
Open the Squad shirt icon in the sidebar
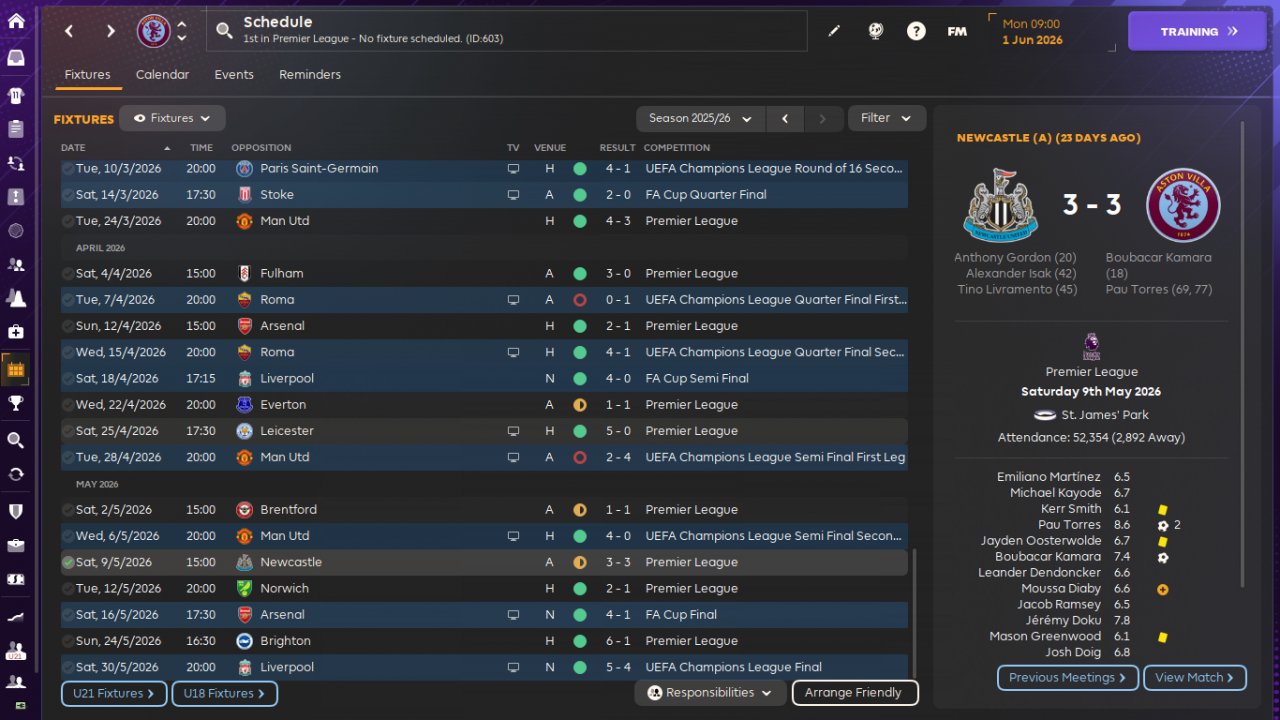coord(16,96)
